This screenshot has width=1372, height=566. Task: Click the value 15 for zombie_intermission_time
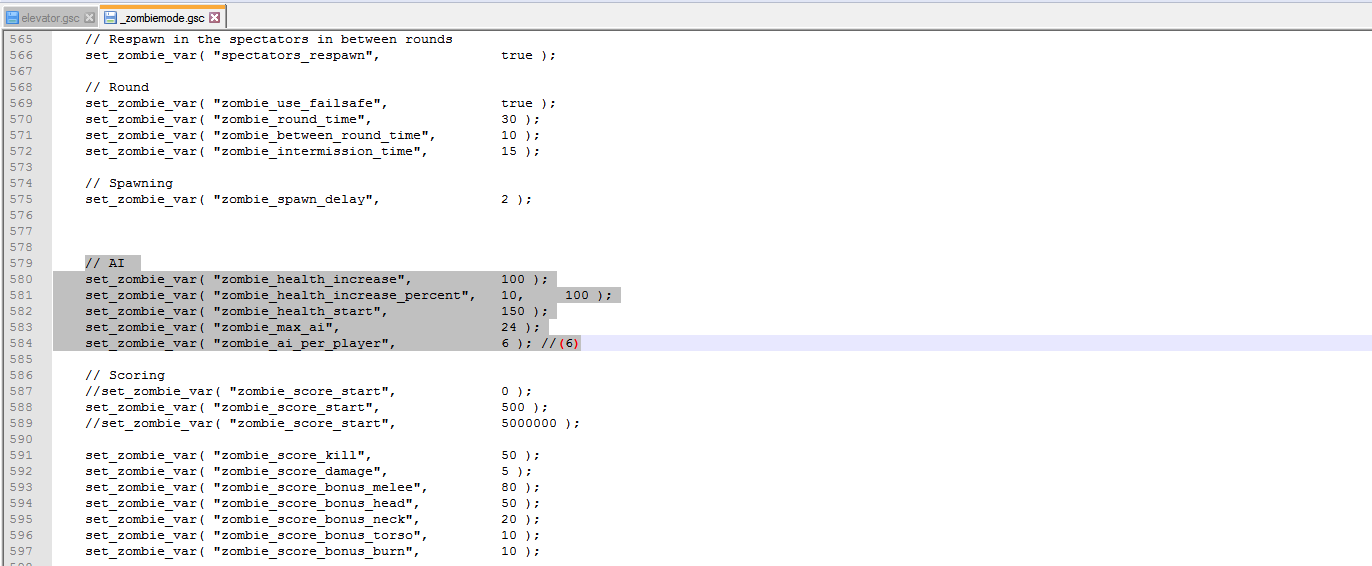click(509, 151)
